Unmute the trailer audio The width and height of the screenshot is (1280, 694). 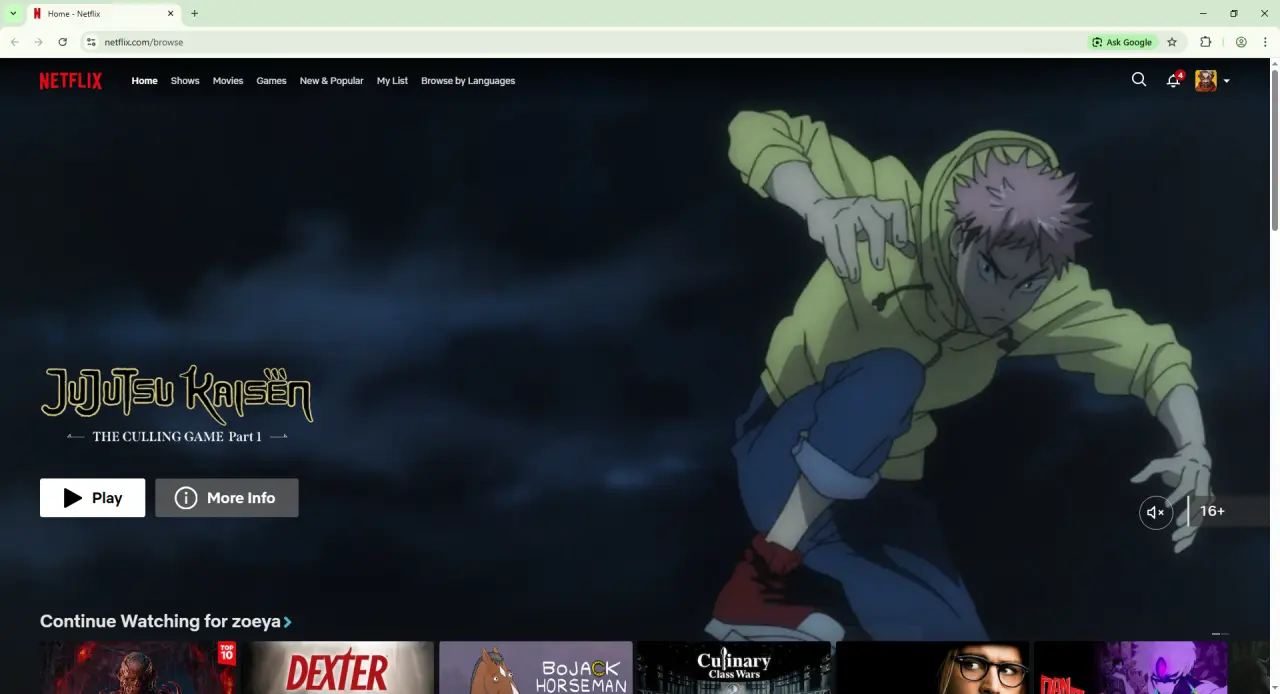tap(1156, 512)
